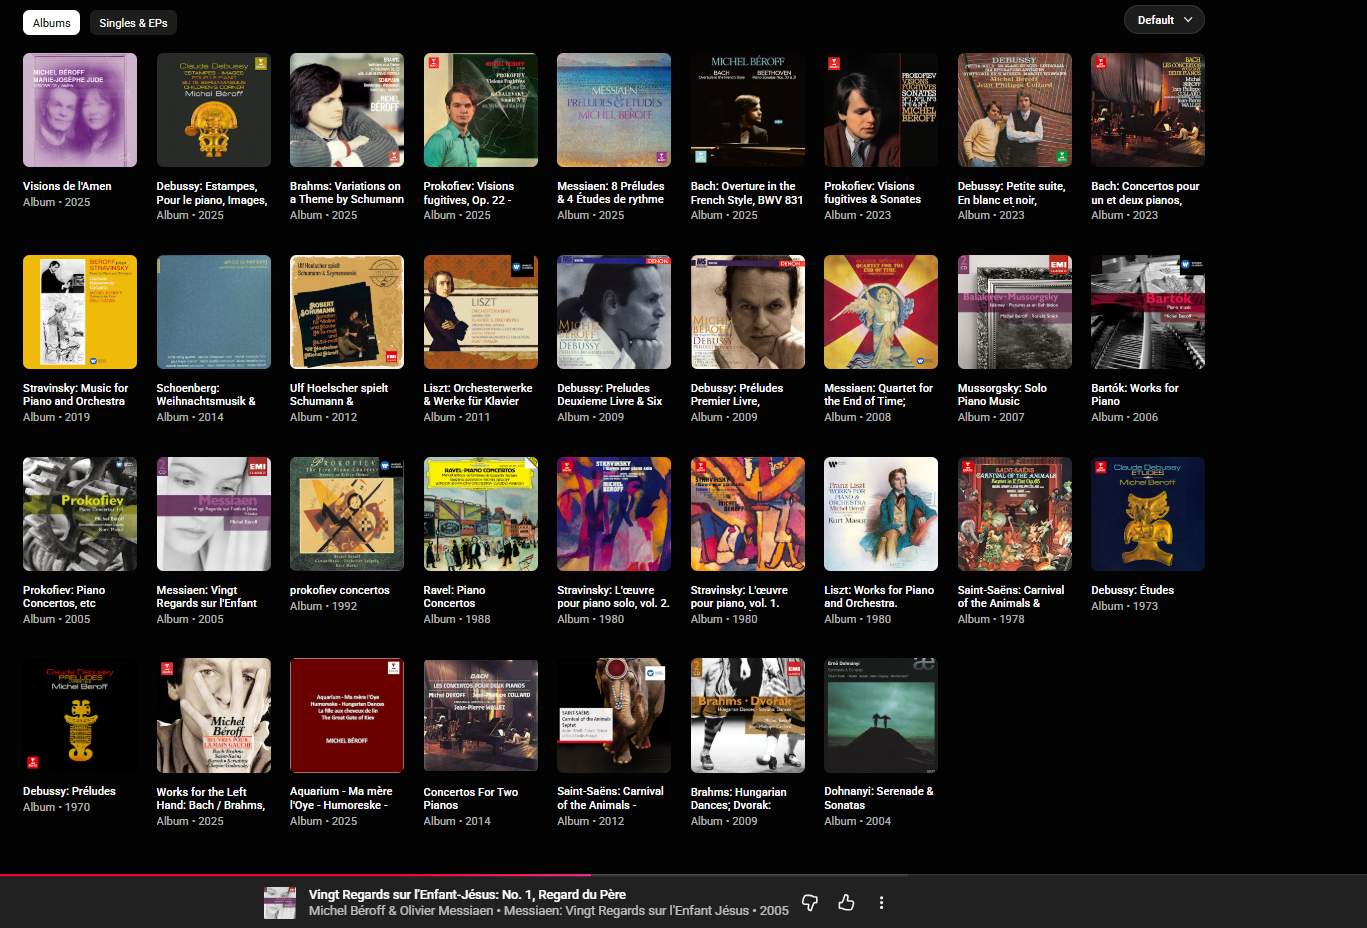
Task: Open 'Messiaen: Vingt Regards sur l'Enfant' album title
Action: [207, 597]
